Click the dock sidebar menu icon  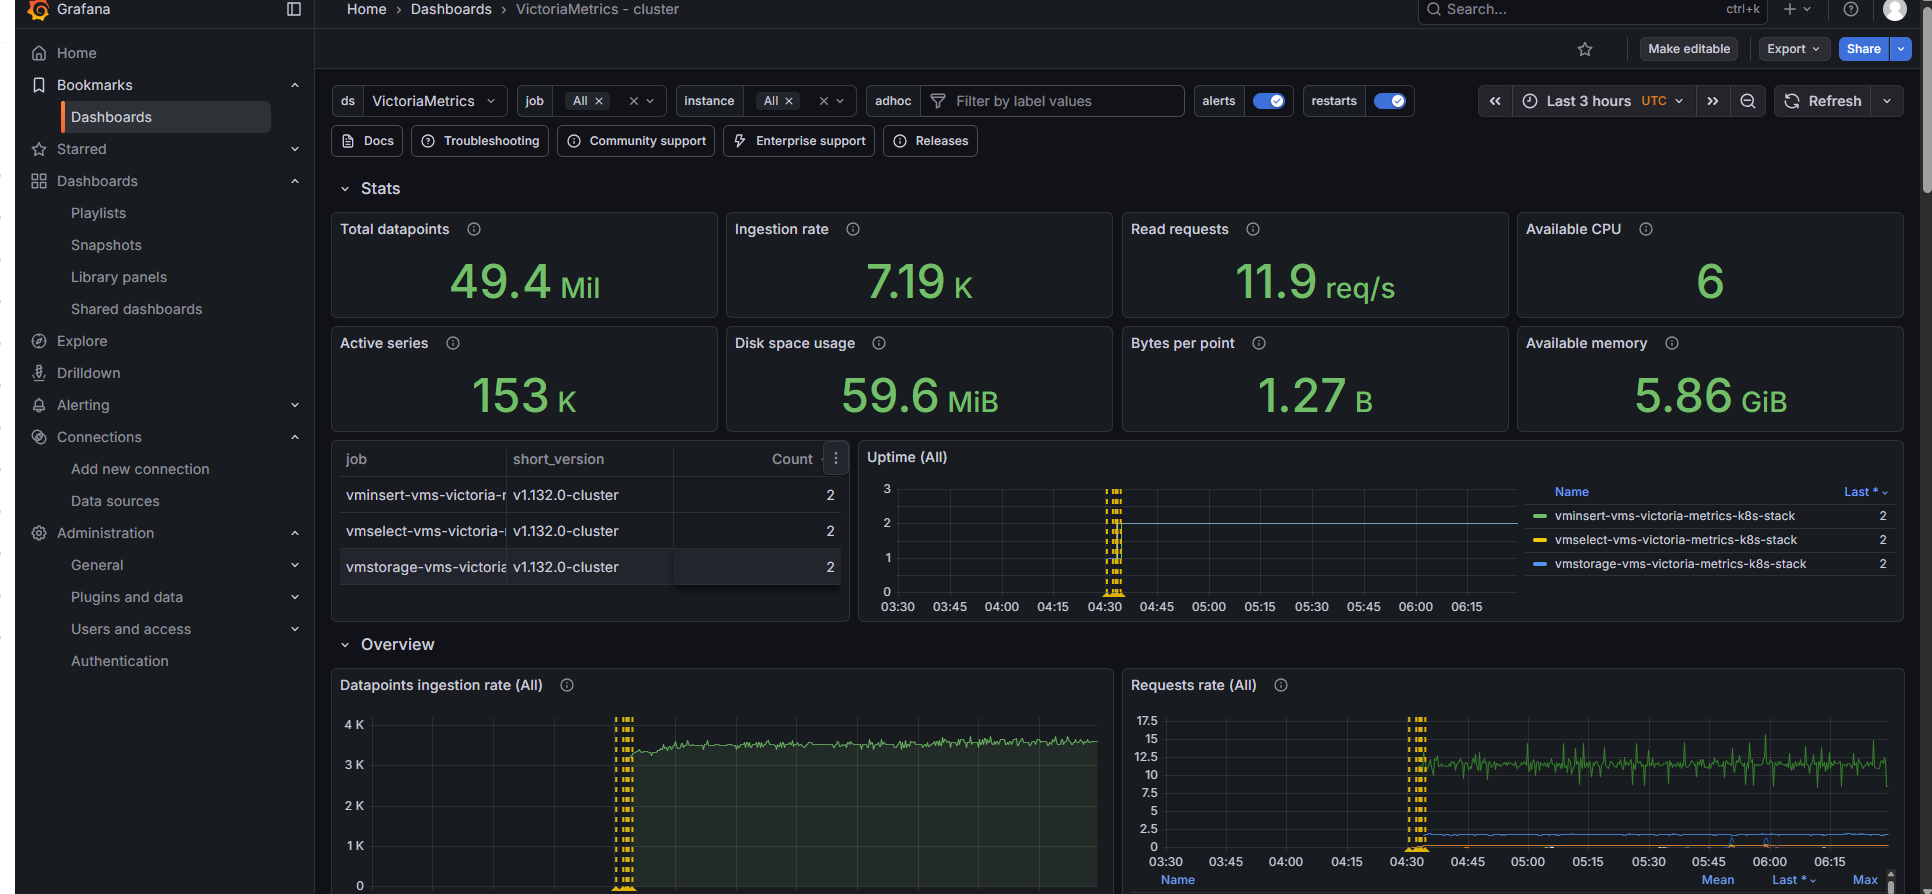[294, 9]
